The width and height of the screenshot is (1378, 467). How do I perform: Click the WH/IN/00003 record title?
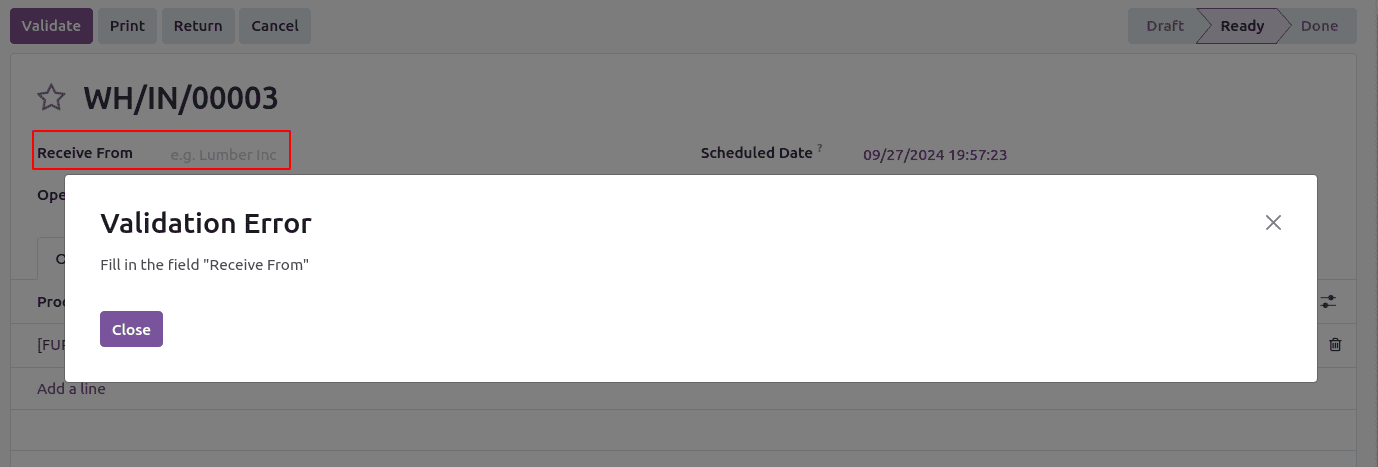(x=181, y=98)
